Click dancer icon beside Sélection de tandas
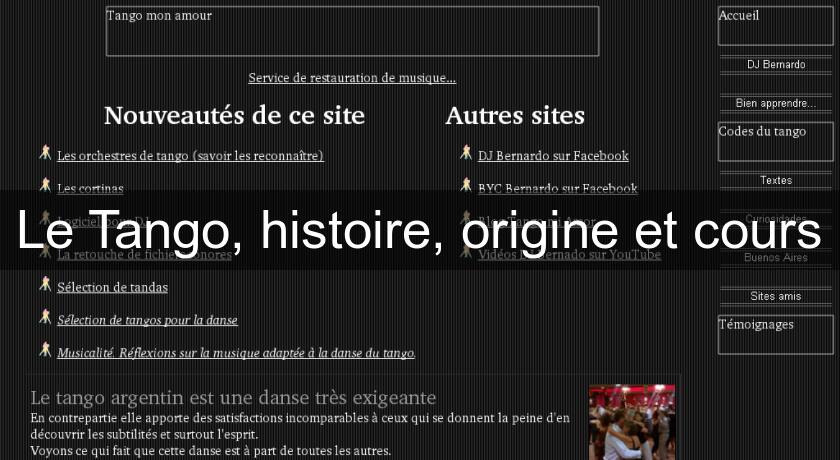The image size is (840, 460). [x=45, y=285]
